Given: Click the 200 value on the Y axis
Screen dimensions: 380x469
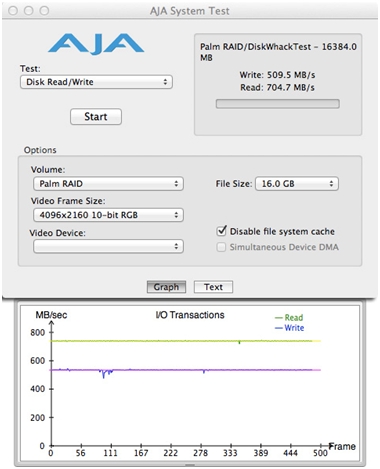Looking at the screenshot, I should click(37, 418).
